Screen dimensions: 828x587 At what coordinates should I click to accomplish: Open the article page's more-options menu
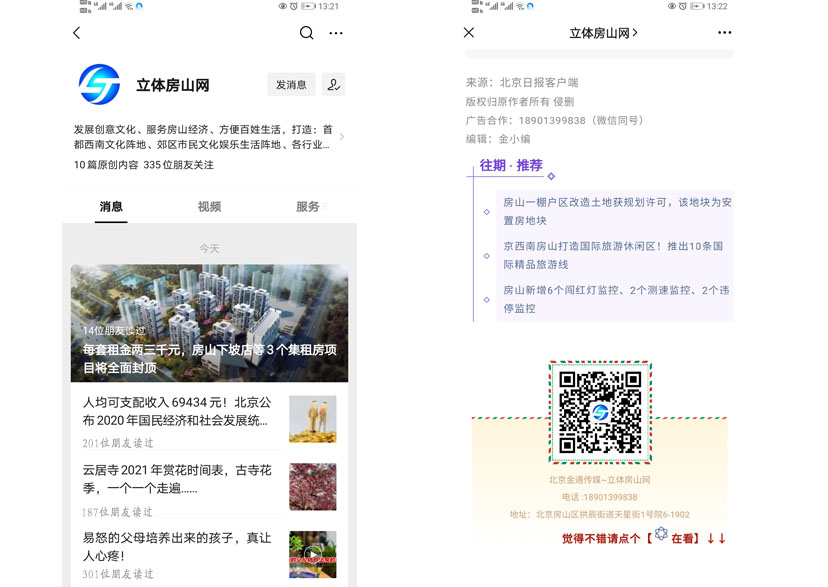point(724,33)
